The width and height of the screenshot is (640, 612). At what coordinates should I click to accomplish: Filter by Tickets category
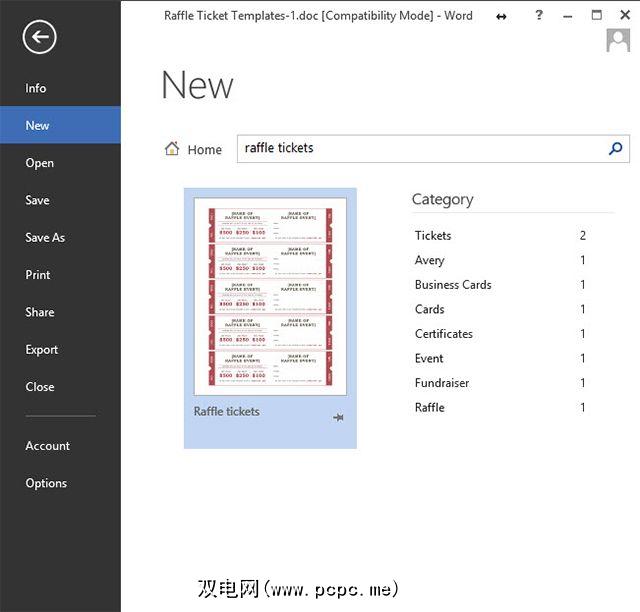coord(433,236)
